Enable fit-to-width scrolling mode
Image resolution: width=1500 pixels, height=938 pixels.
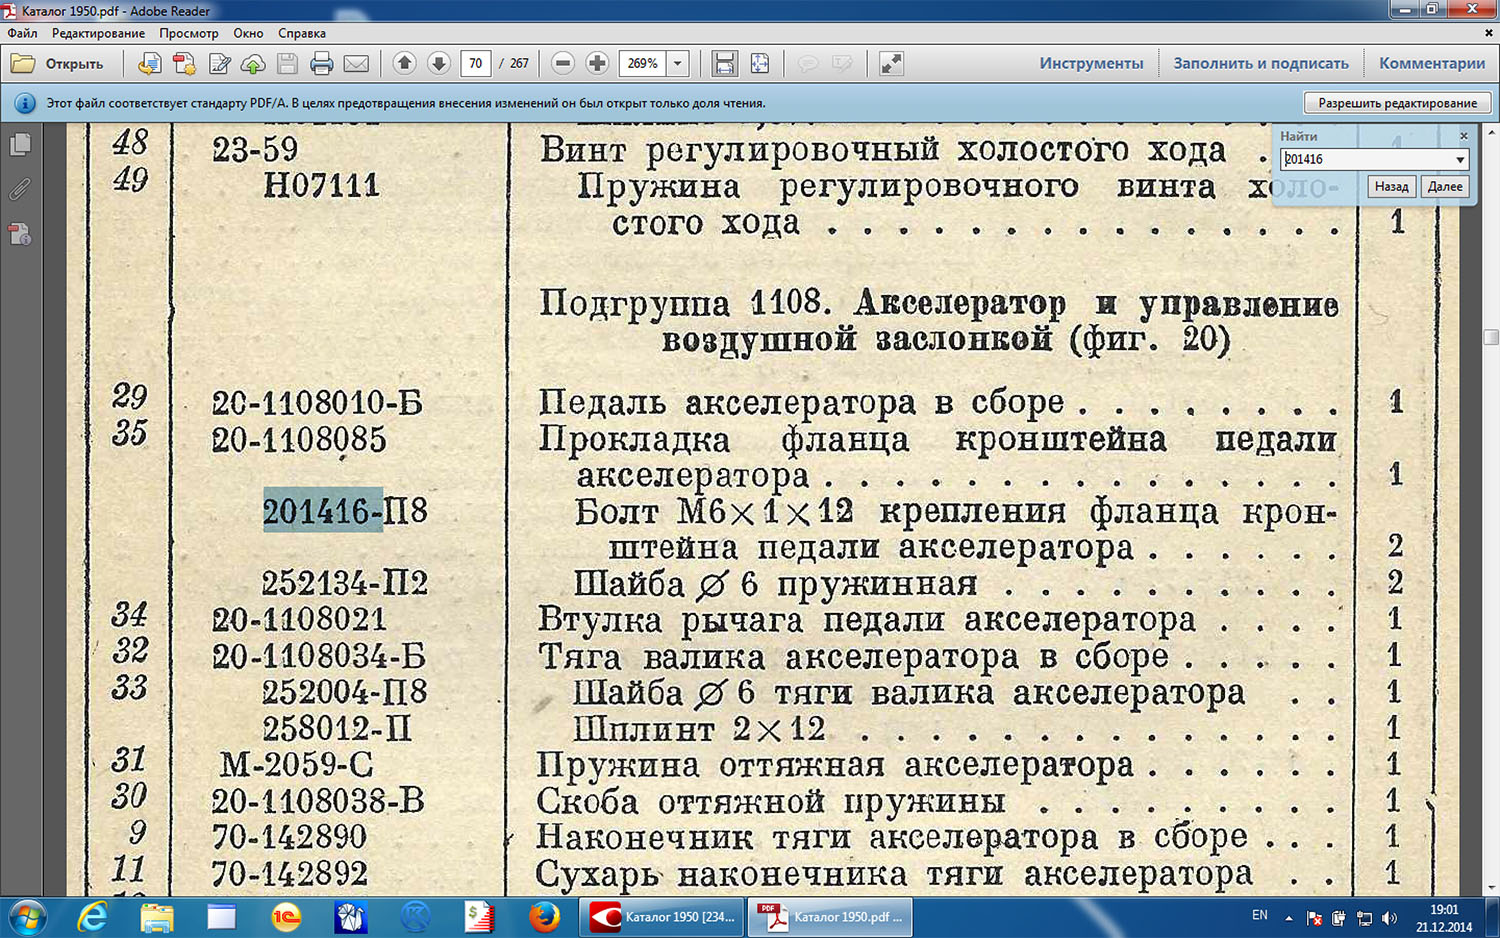(x=724, y=63)
